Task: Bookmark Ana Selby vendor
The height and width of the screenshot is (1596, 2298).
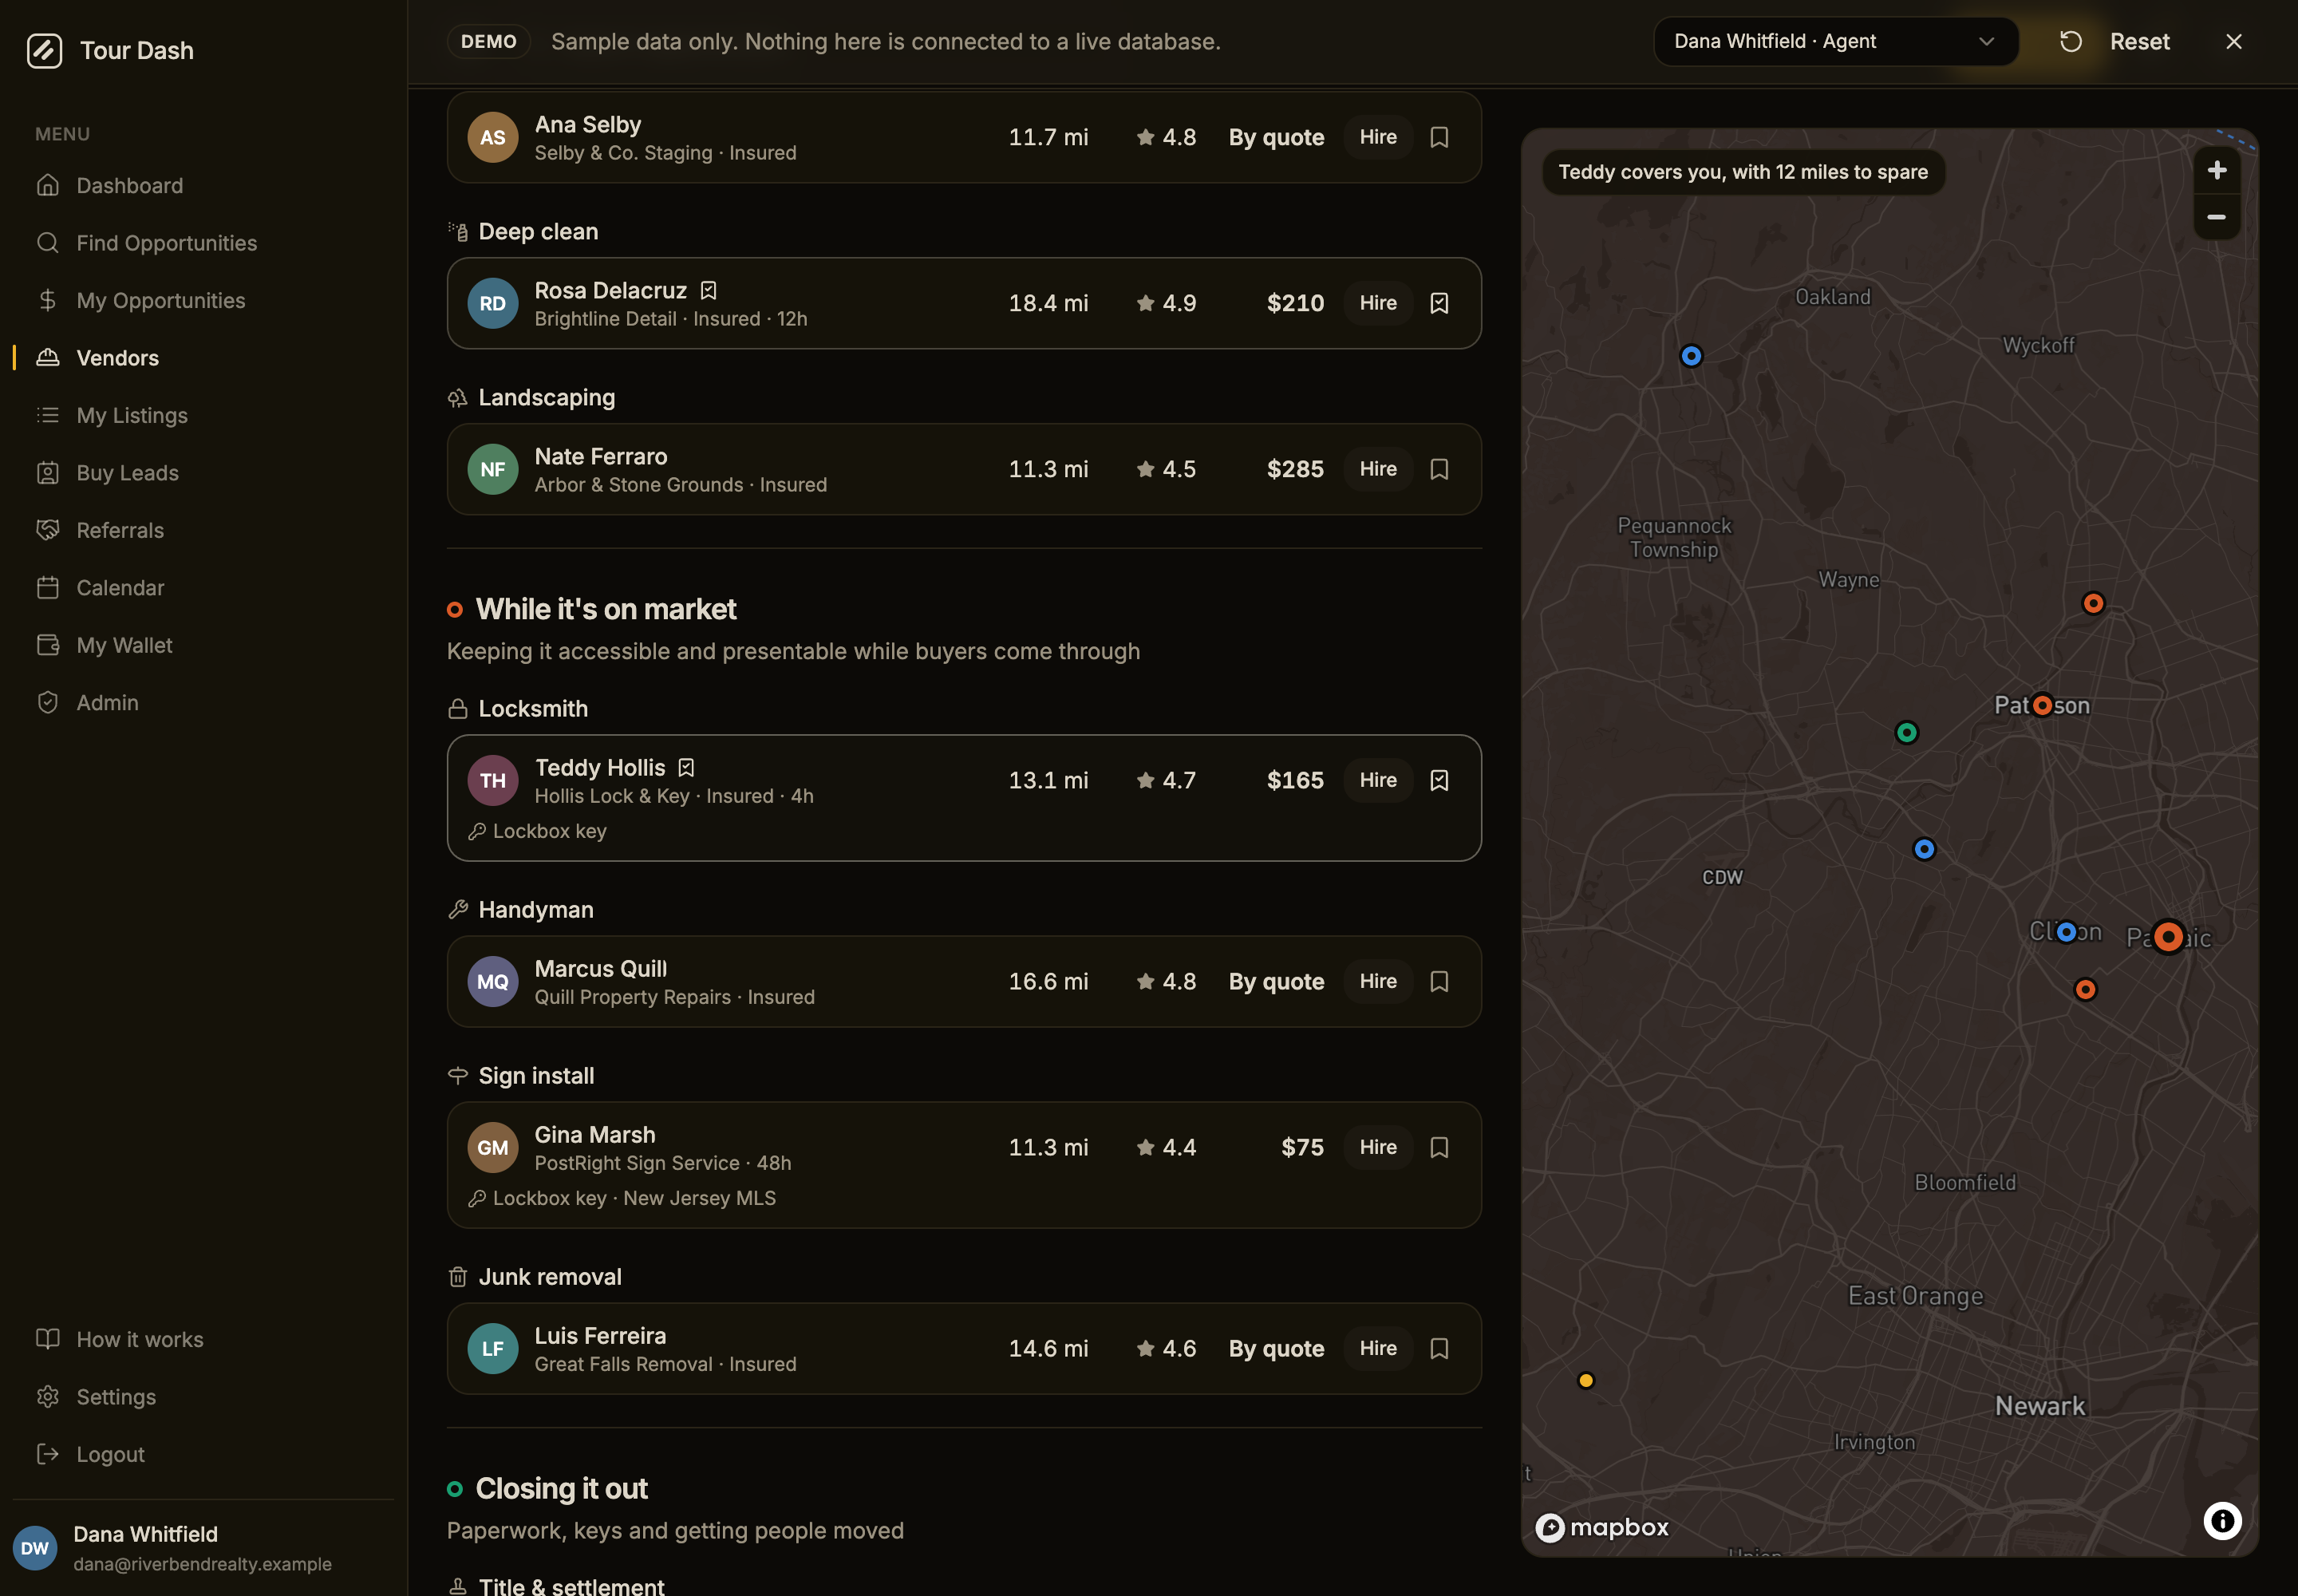Action: click(x=1439, y=137)
